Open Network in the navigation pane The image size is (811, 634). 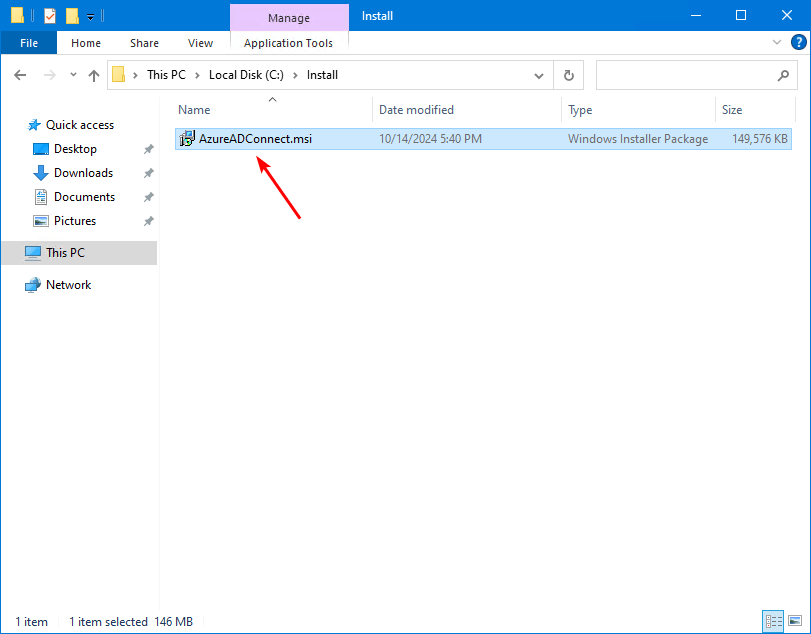(68, 285)
